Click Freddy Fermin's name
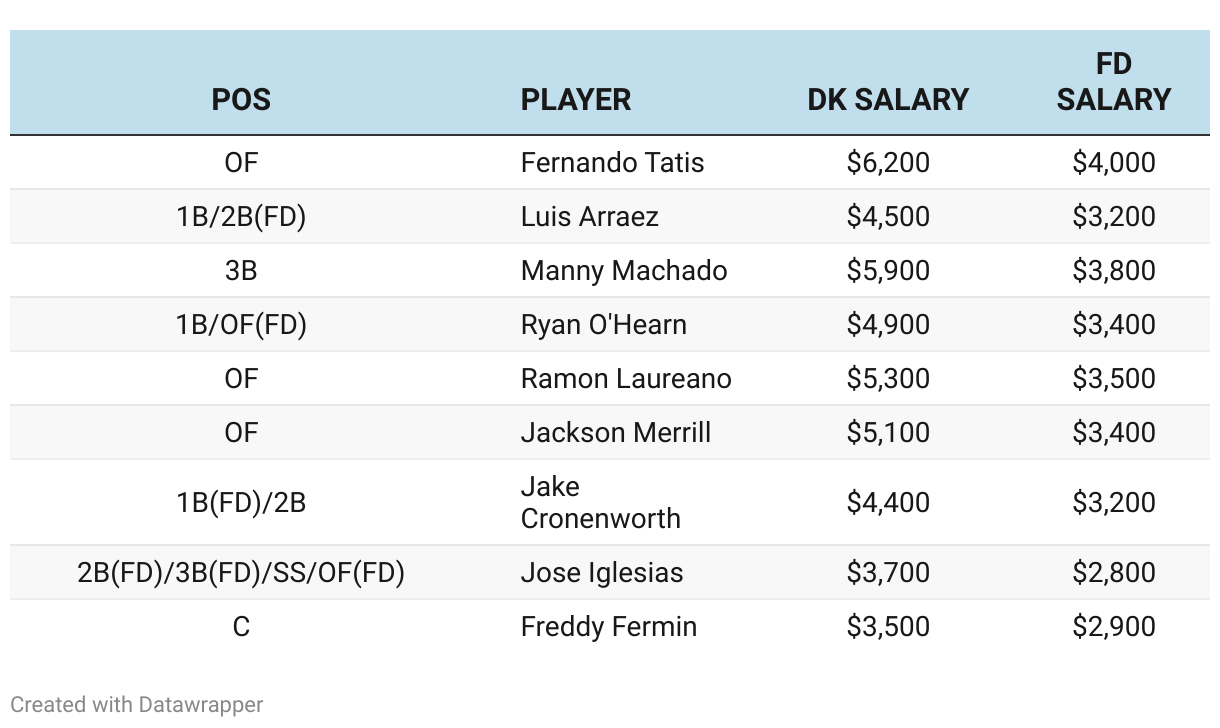Image resolution: width=1220 pixels, height=728 pixels. coord(608,627)
